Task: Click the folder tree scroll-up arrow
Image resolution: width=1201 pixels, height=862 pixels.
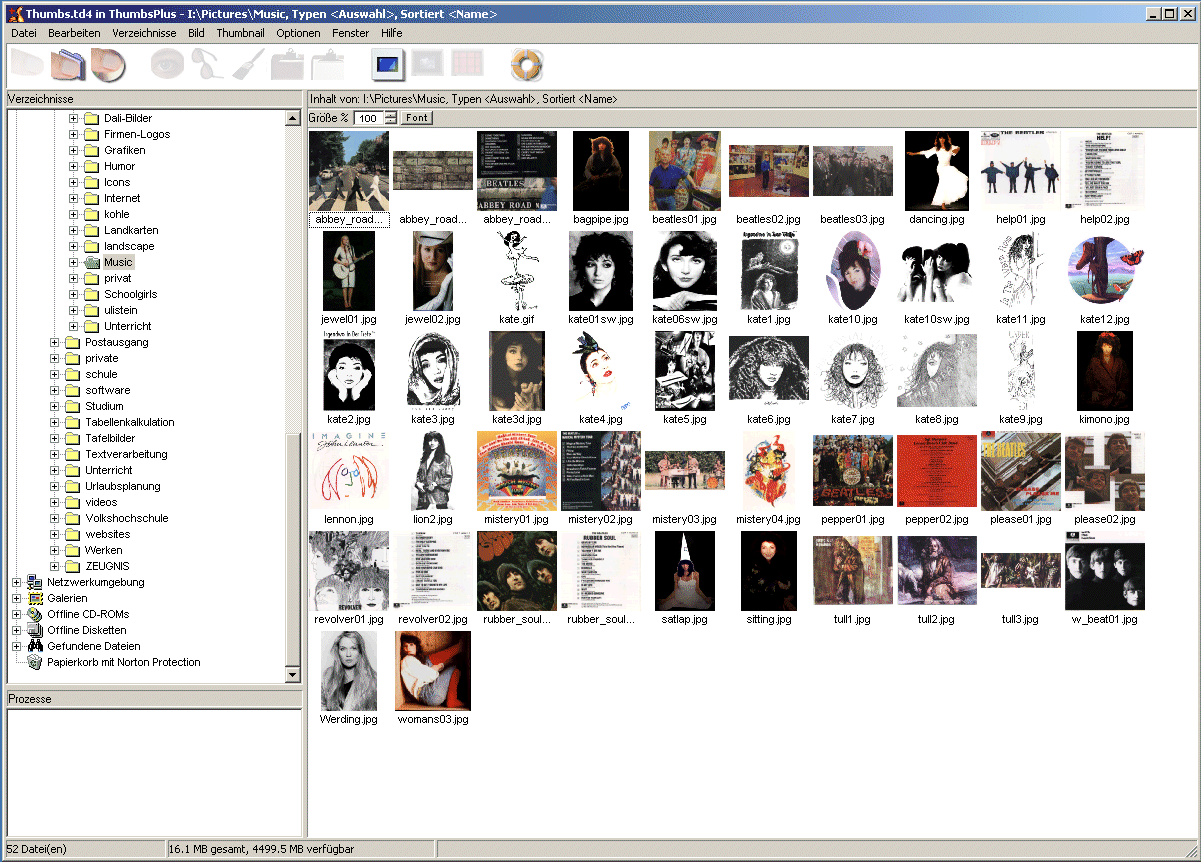Action: [x=293, y=118]
